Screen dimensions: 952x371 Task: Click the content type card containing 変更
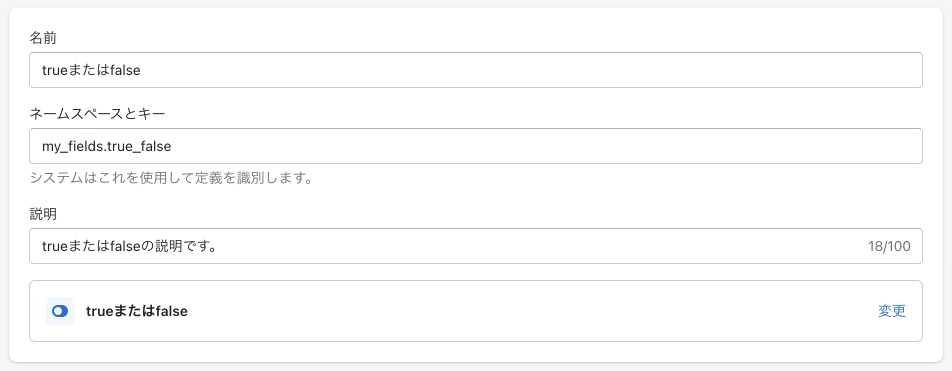[476, 311]
